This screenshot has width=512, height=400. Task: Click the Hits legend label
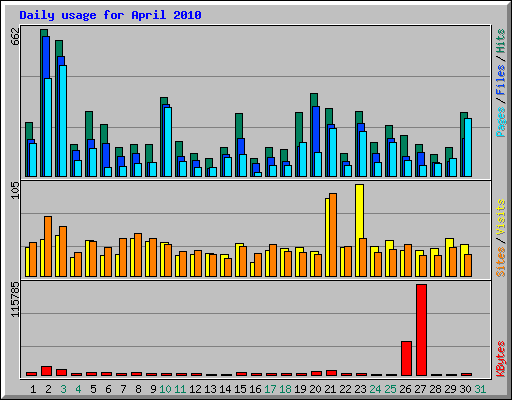(500, 41)
